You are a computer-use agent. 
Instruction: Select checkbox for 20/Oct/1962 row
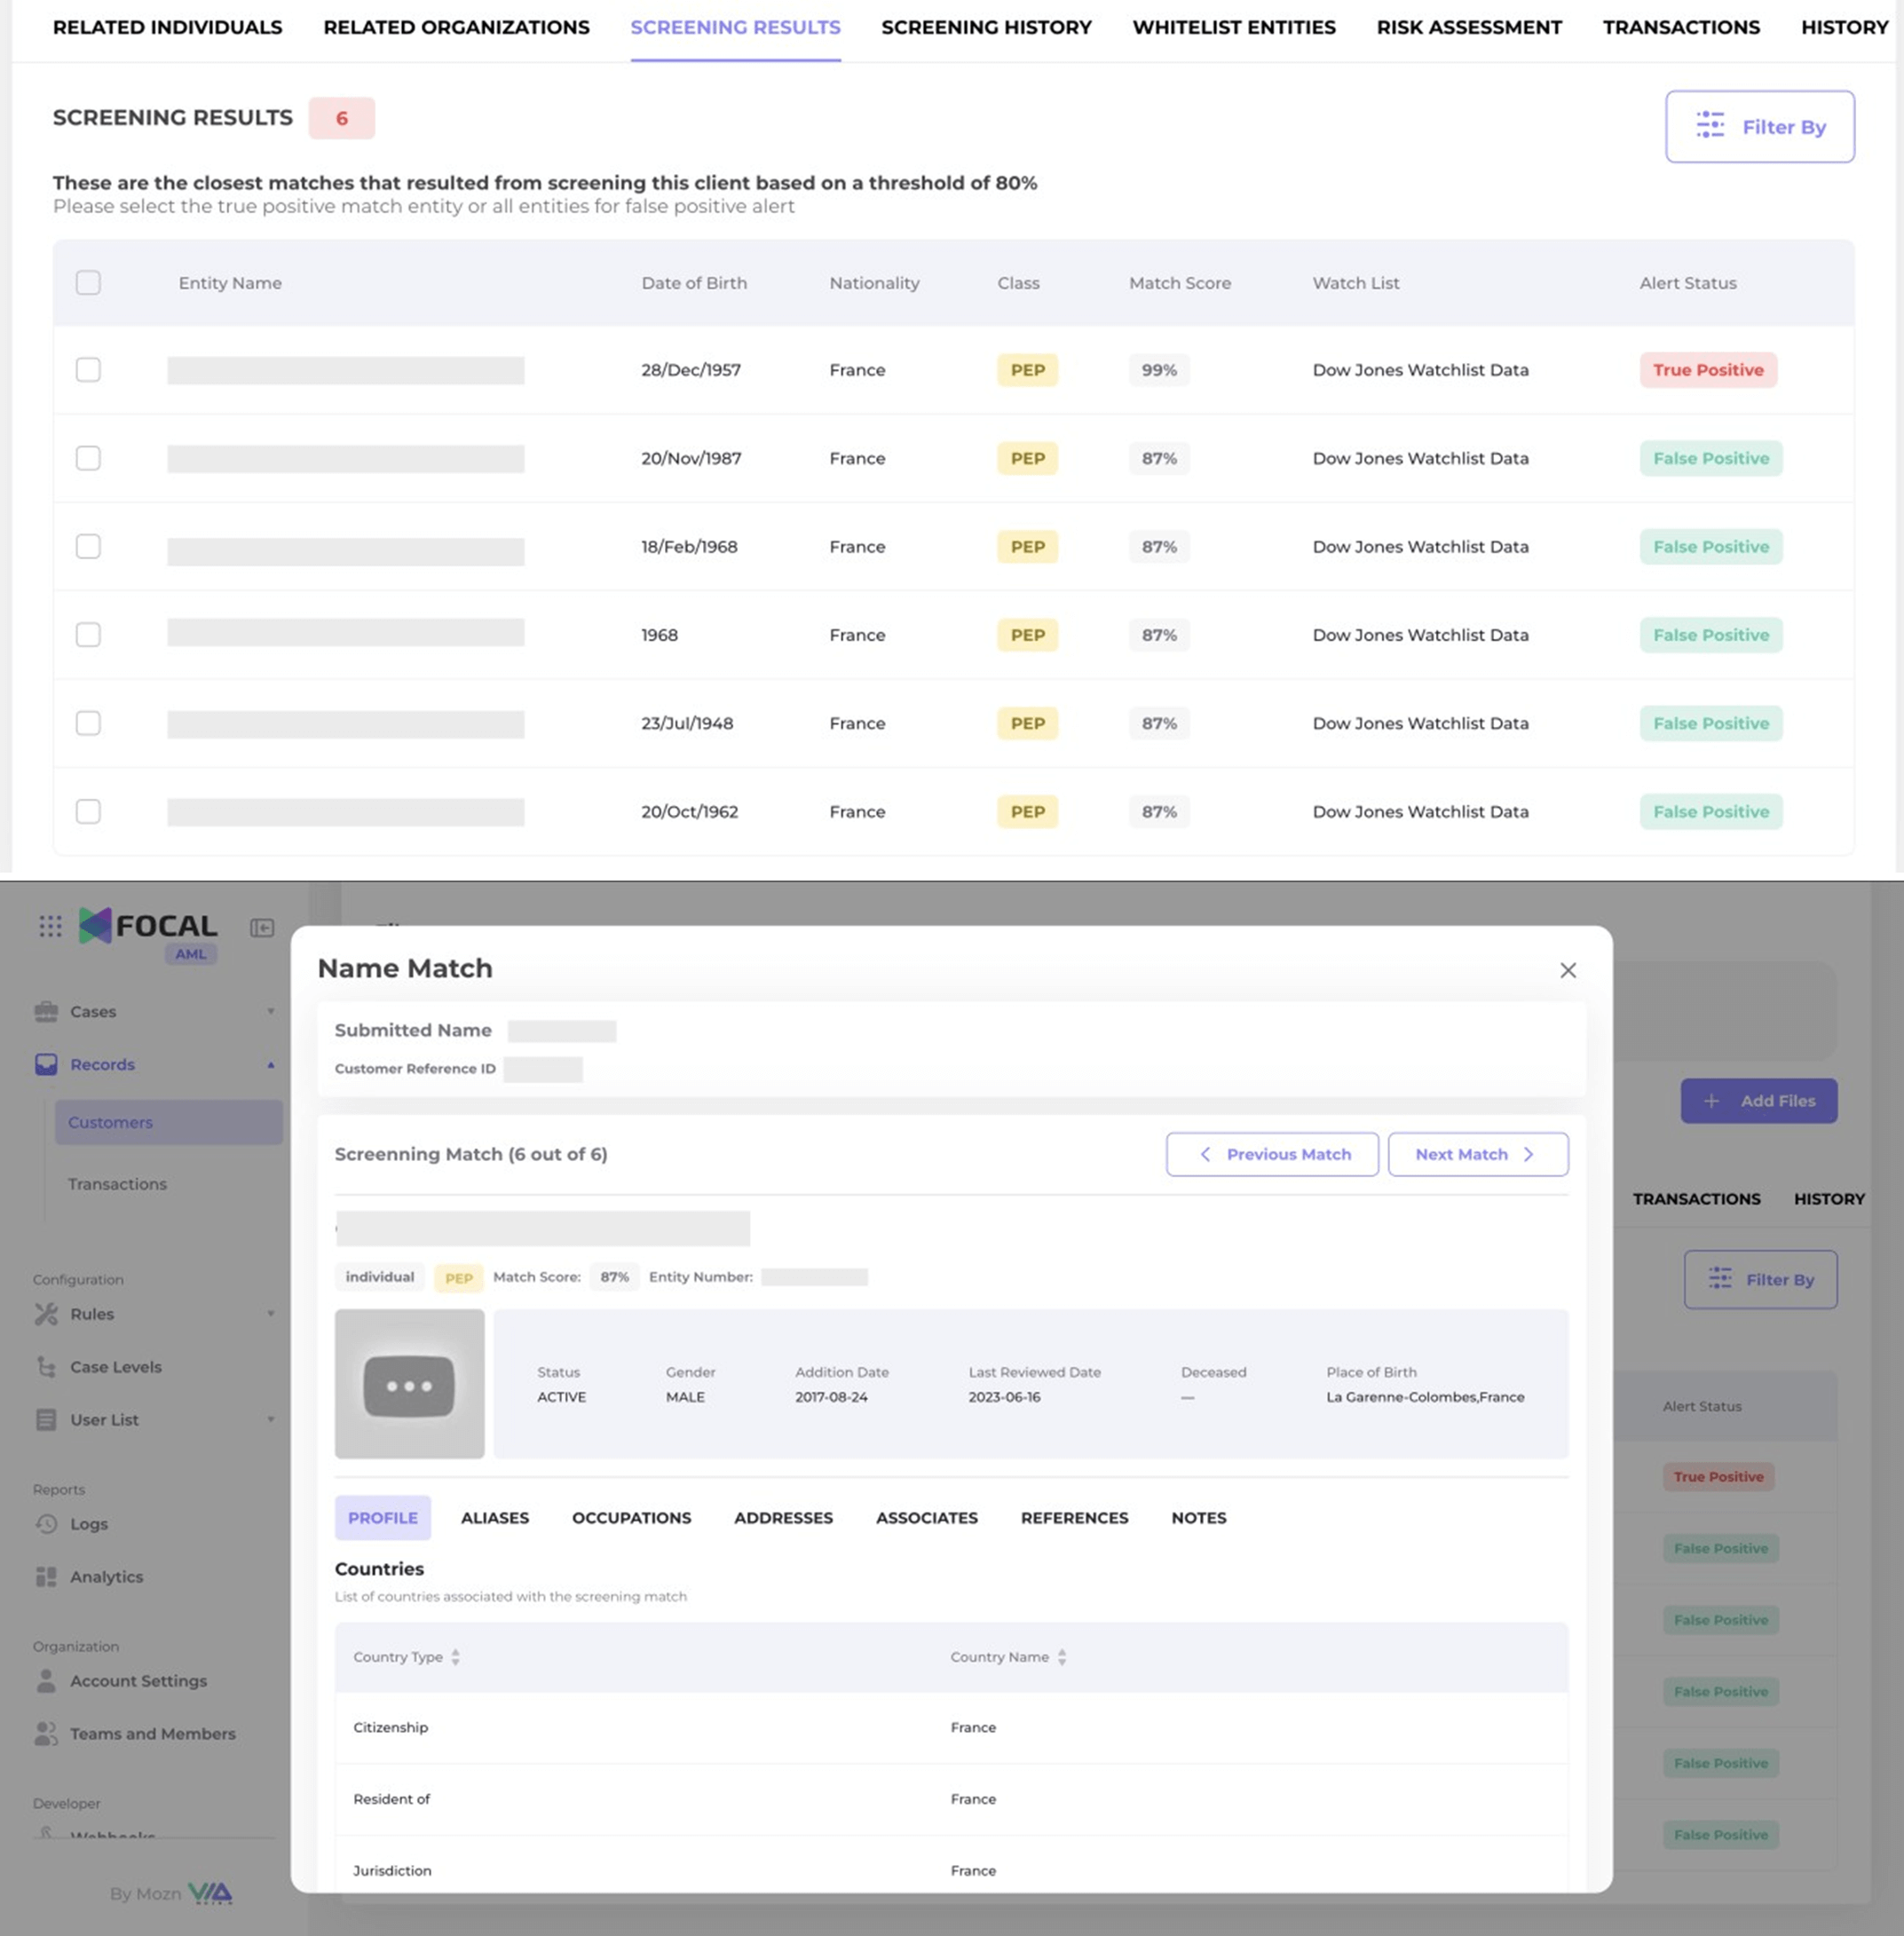(x=88, y=811)
